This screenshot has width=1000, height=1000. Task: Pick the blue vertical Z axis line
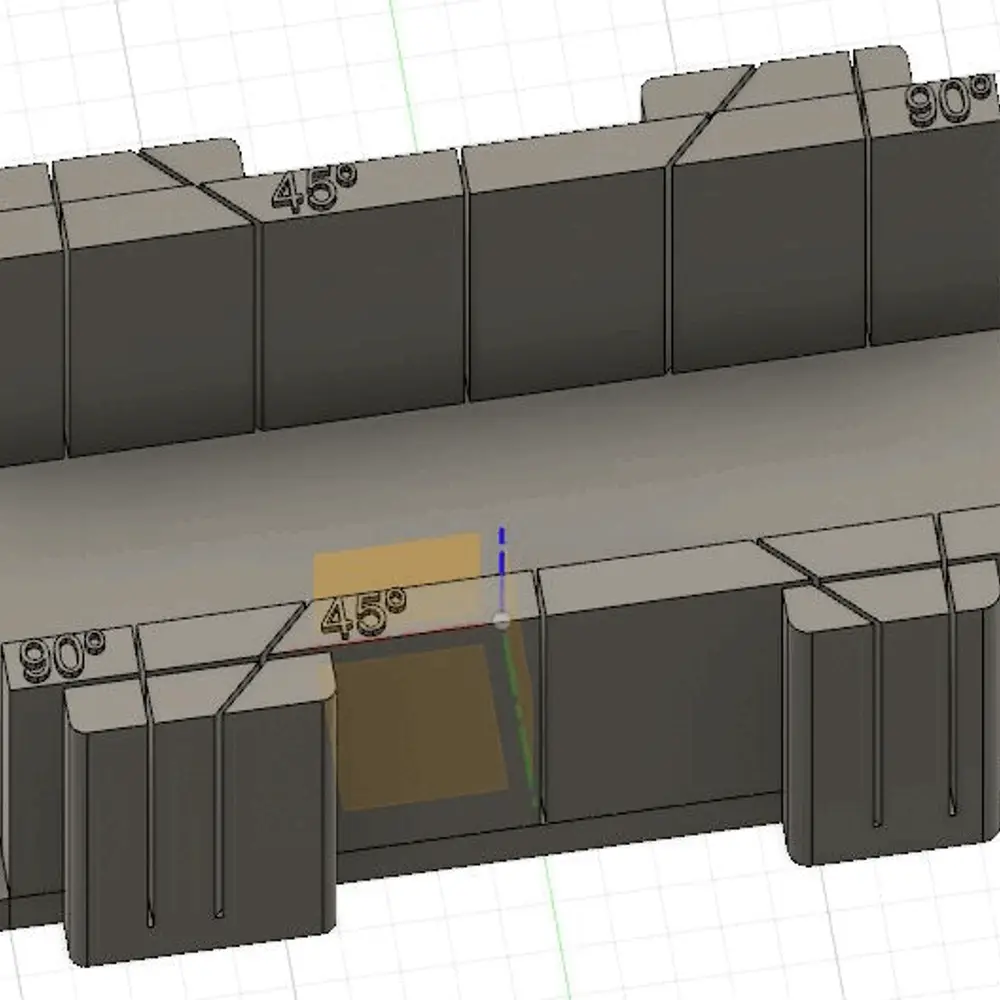pos(502,569)
